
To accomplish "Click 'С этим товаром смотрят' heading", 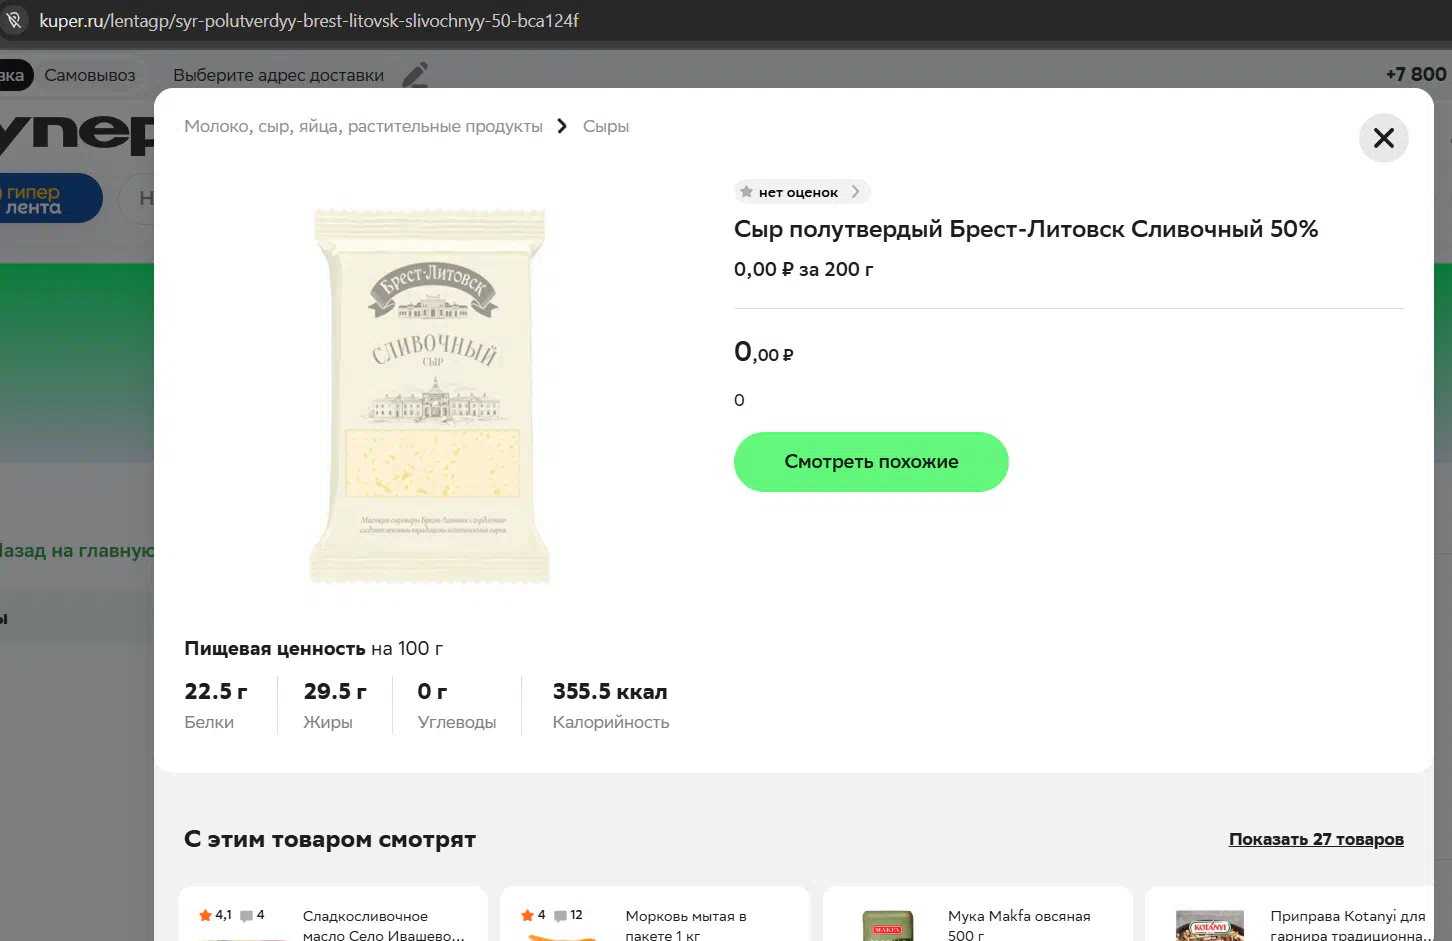I will coord(330,839).
